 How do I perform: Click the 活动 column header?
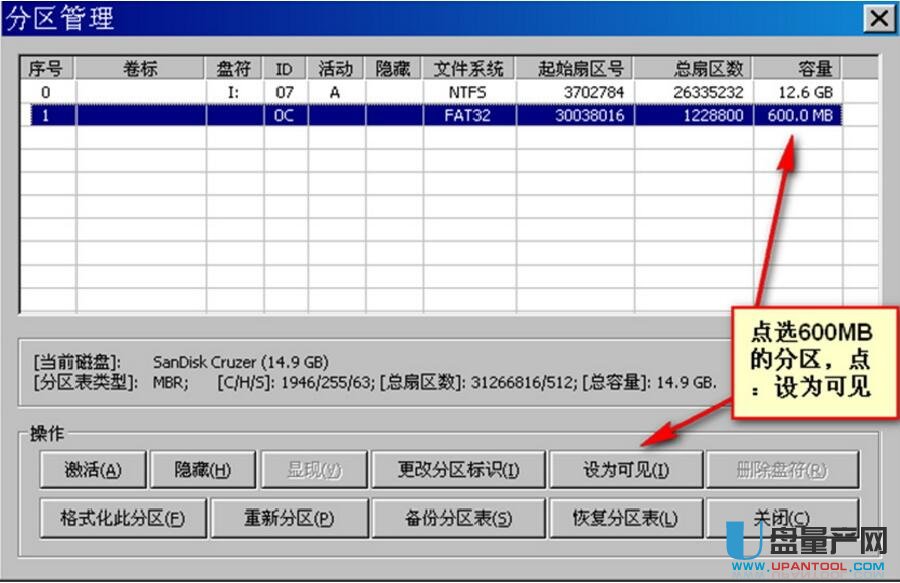coord(336,68)
